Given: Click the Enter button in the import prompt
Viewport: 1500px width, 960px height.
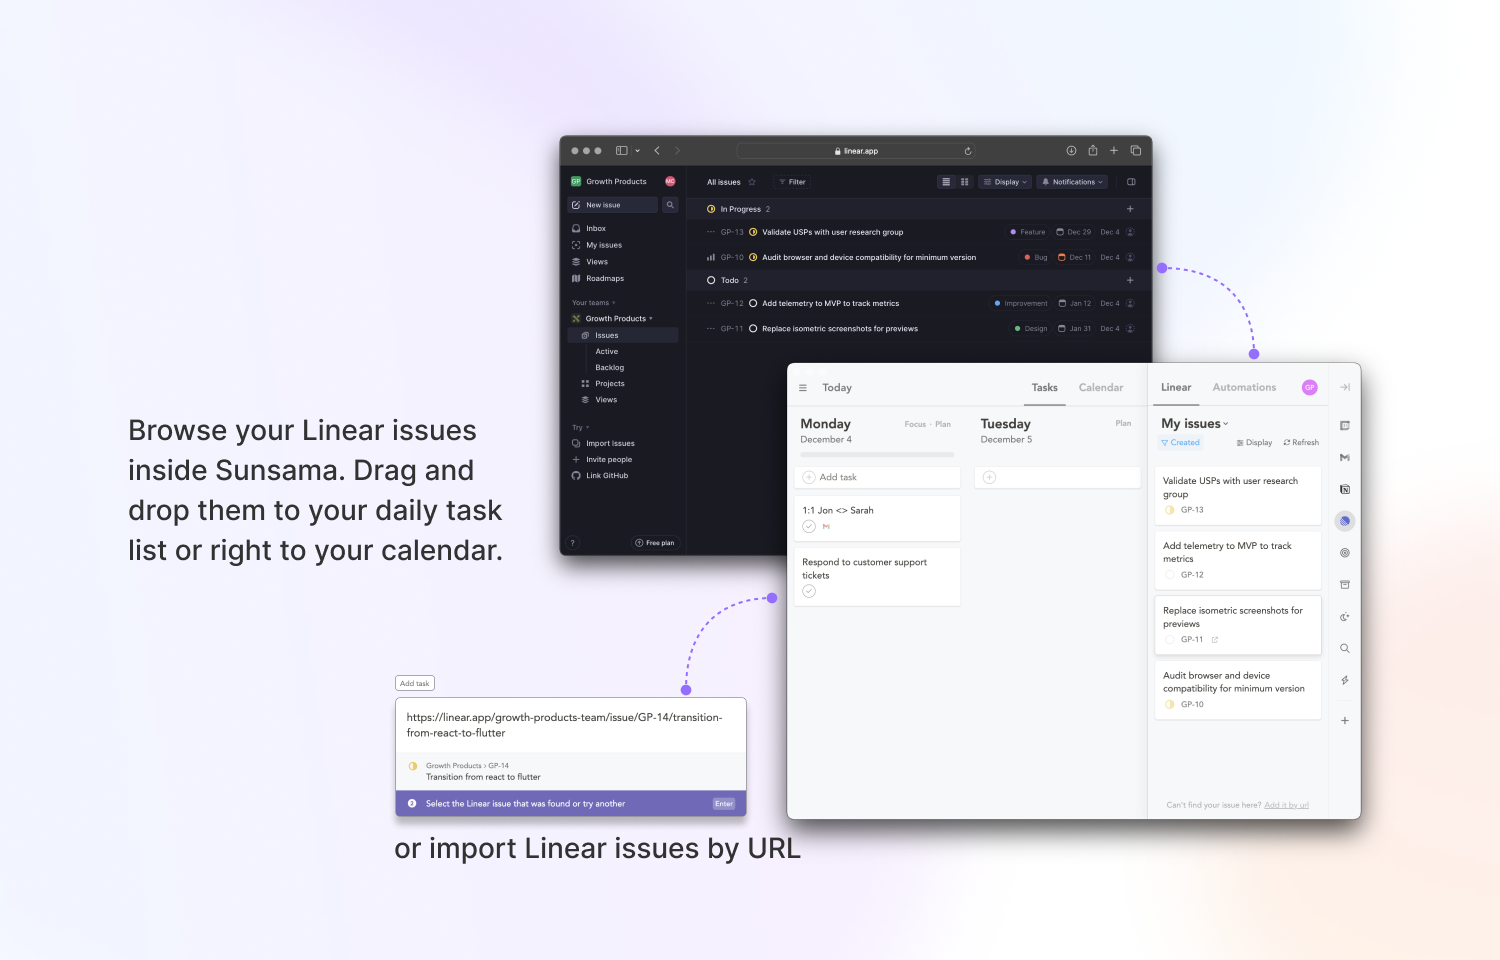Looking at the screenshot, I should (x=724, y=804).
